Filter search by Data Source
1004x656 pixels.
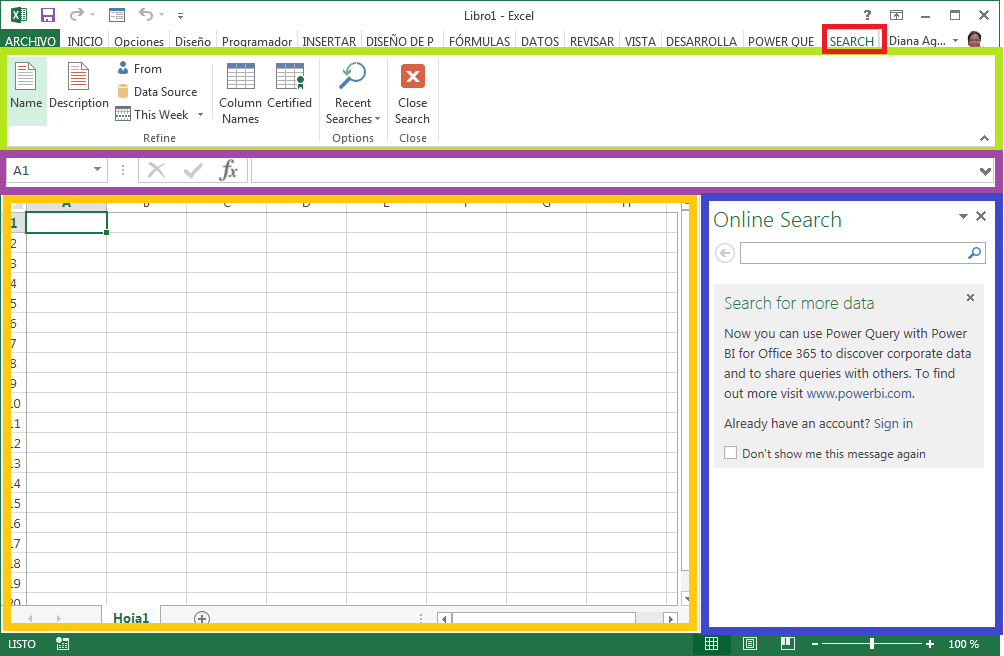point(158,92)
